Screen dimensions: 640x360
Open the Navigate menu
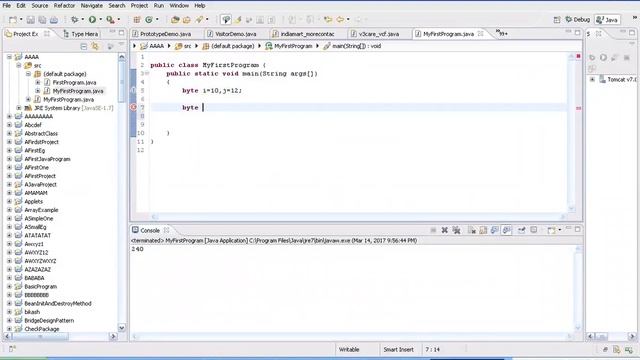click(x=91, y=6)
